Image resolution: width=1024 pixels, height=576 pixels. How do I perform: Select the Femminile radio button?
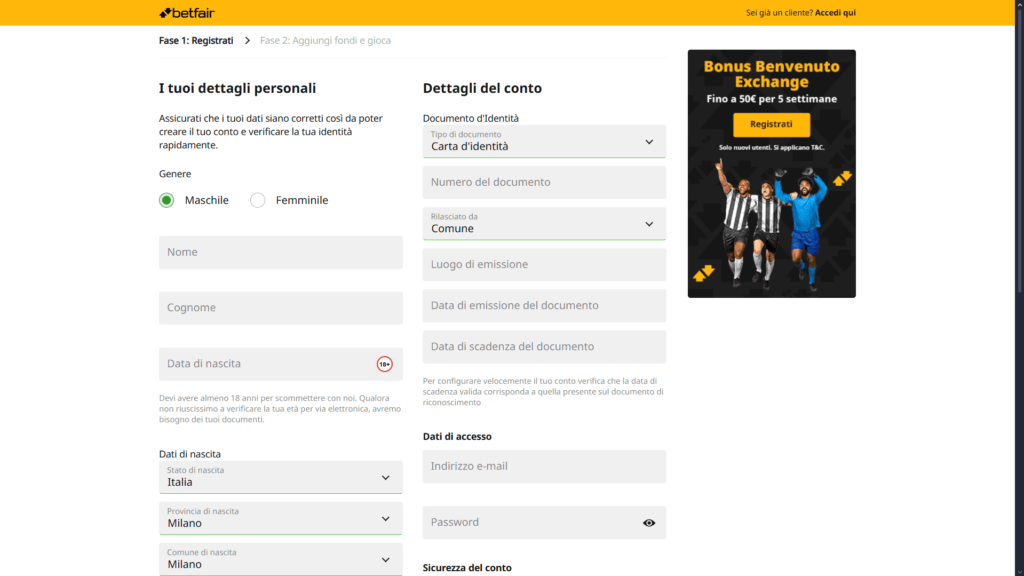pos(258,200)
